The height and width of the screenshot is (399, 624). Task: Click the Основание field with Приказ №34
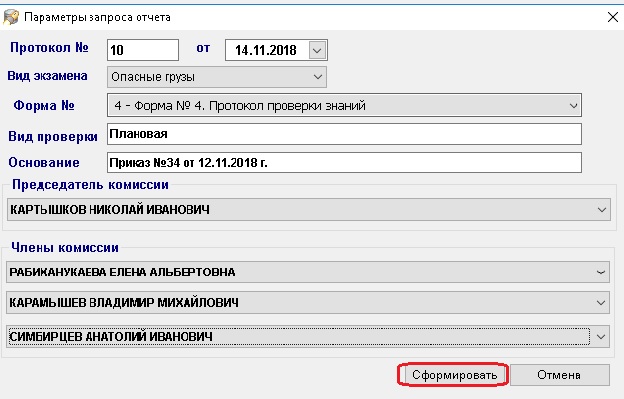coord(344,163)
